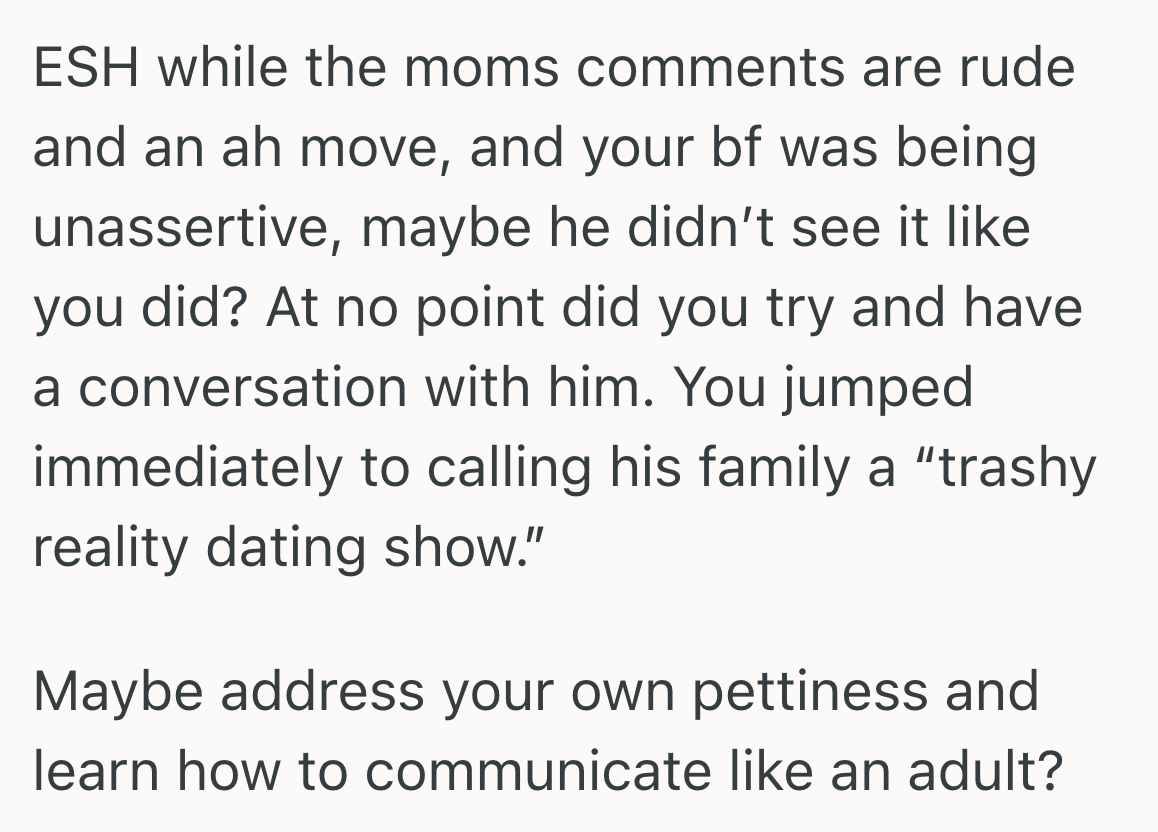Click the word "bf" in the comment
The height and width of the screenshot is (832, 1158).
pyautogui.click(x=740, y=148)
